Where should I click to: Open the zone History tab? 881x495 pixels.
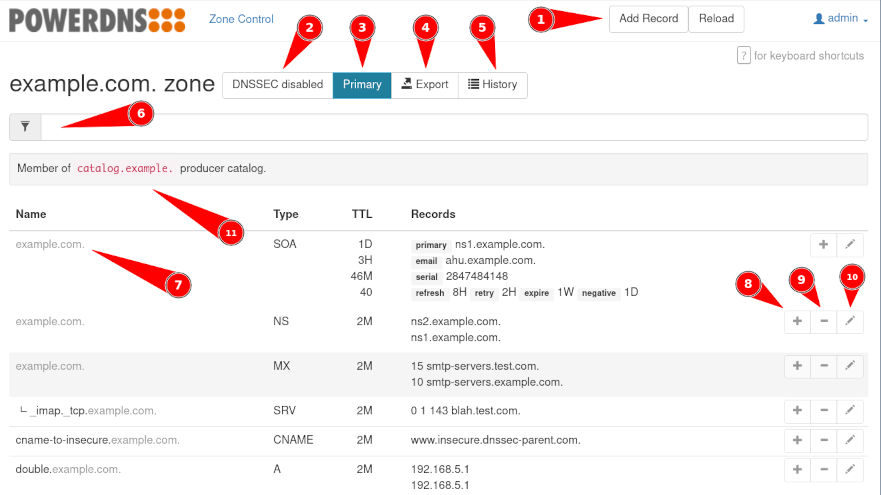coord(493,85)
